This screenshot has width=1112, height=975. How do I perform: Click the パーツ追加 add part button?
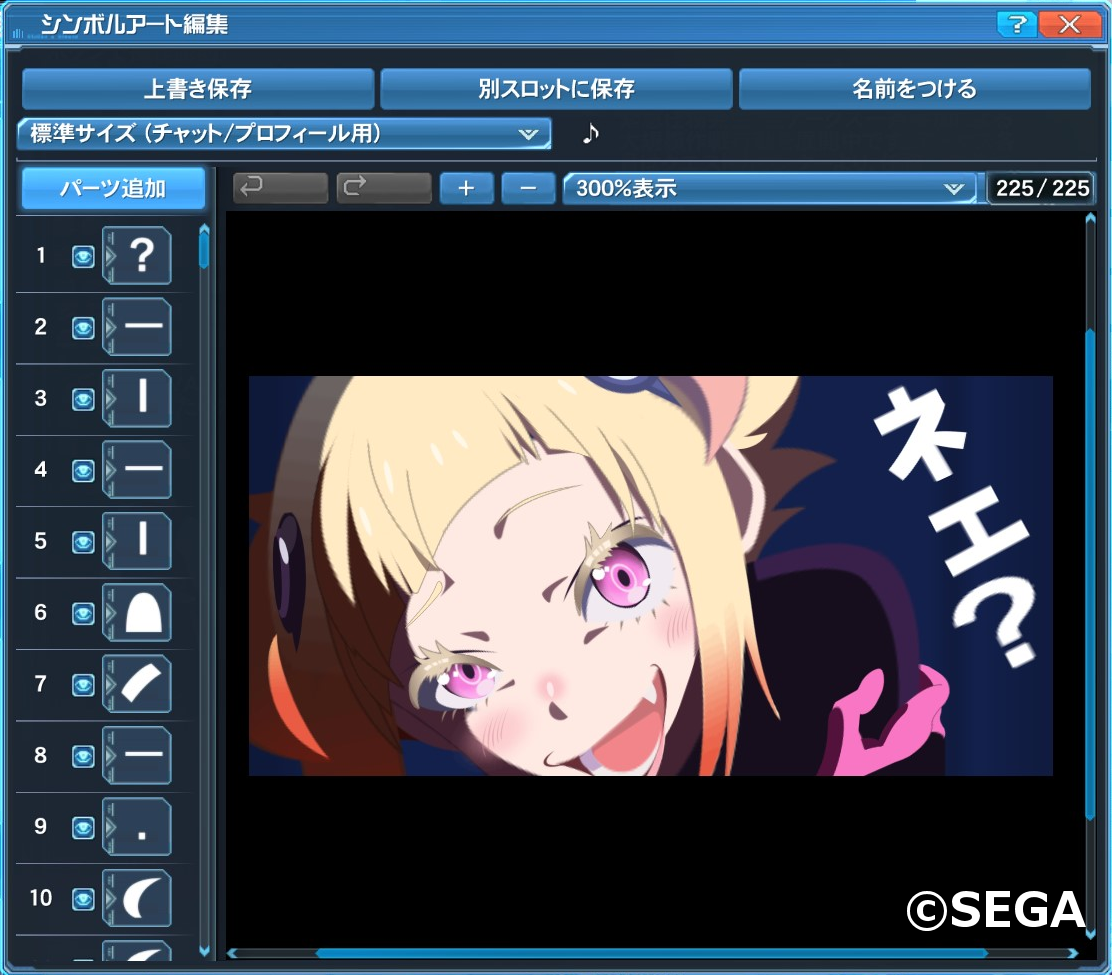click(113, 189)
